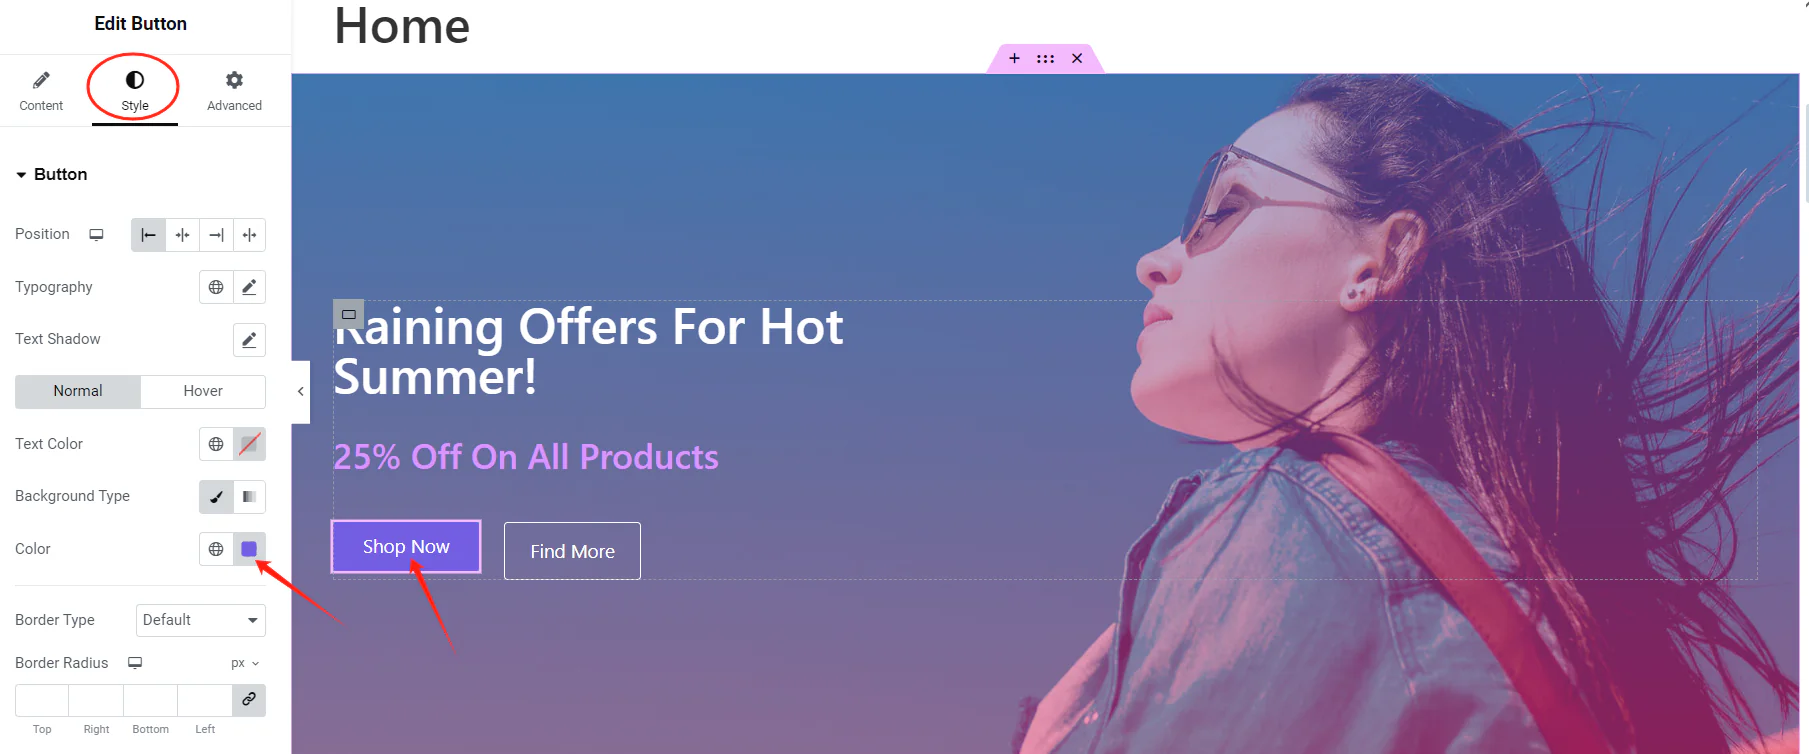Click the column edit handle icon
1809x754 pixels.
coord(348,314)
